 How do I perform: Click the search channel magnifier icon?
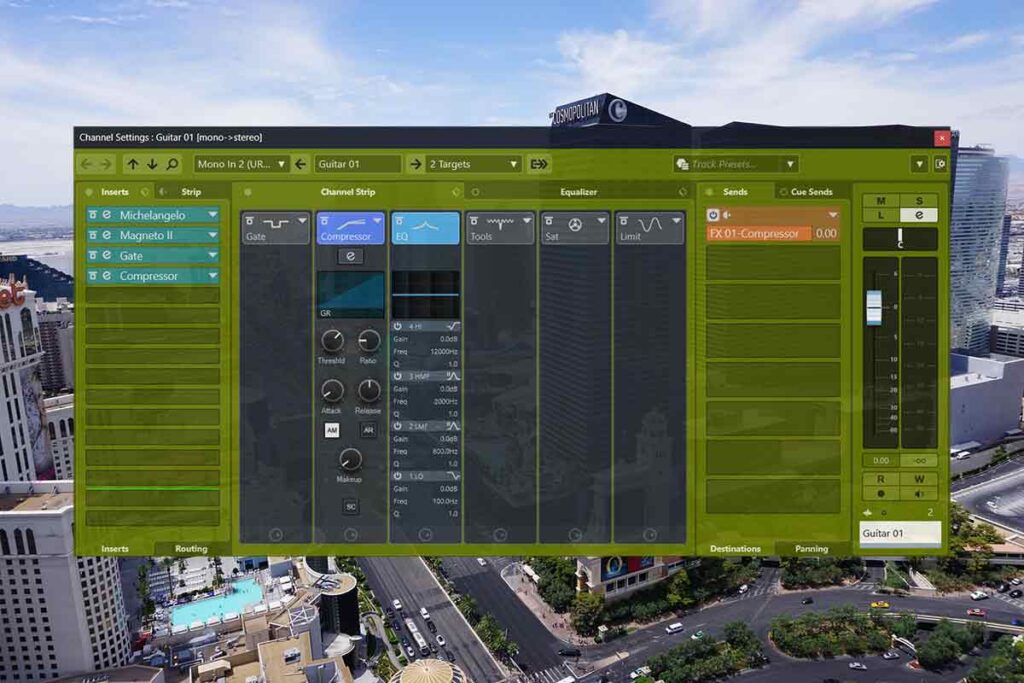(x=172, y=164)
